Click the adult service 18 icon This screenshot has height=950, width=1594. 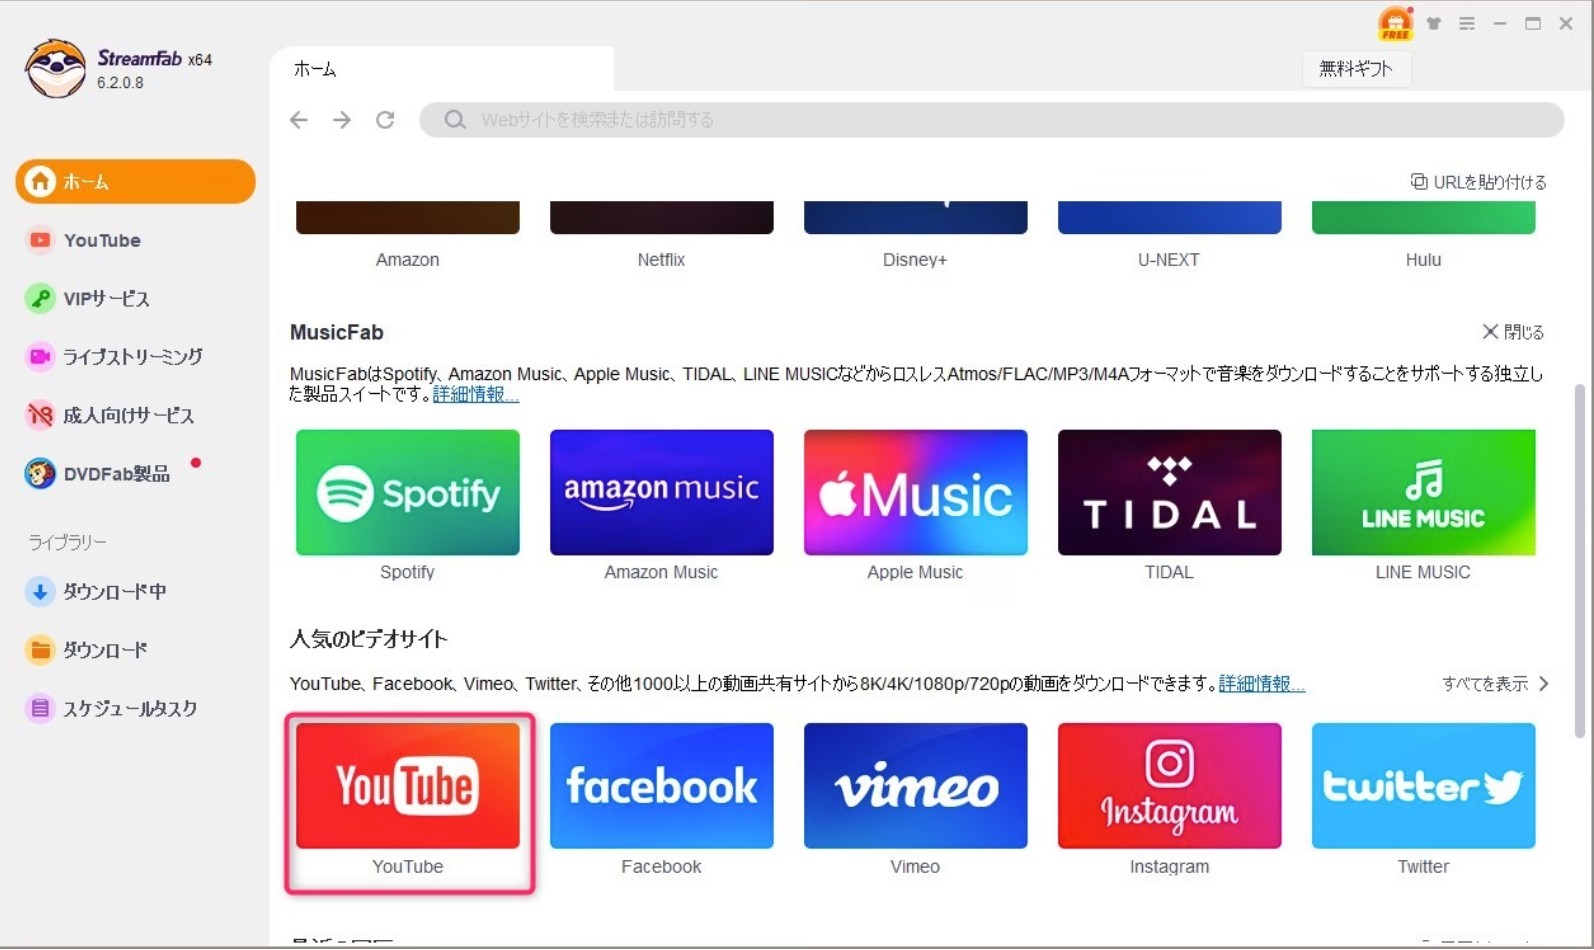[40, 415]
